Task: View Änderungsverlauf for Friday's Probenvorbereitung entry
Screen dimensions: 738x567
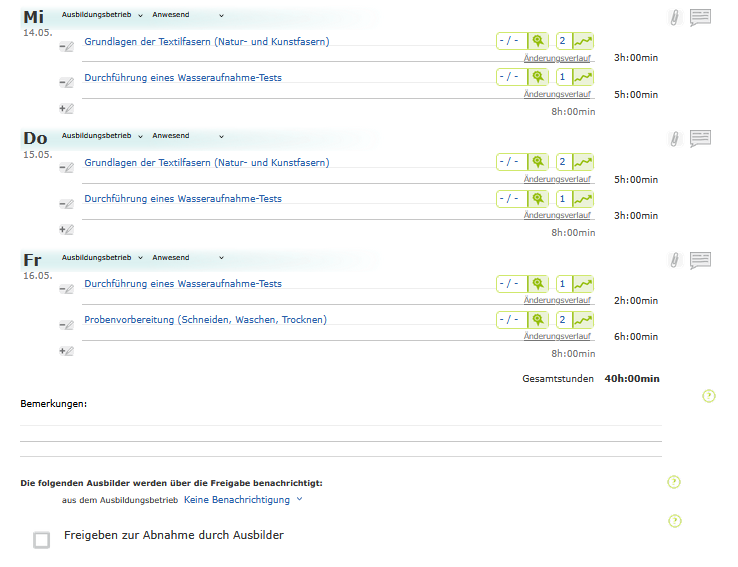Action: pyautogui.click(x=557, y=336)
